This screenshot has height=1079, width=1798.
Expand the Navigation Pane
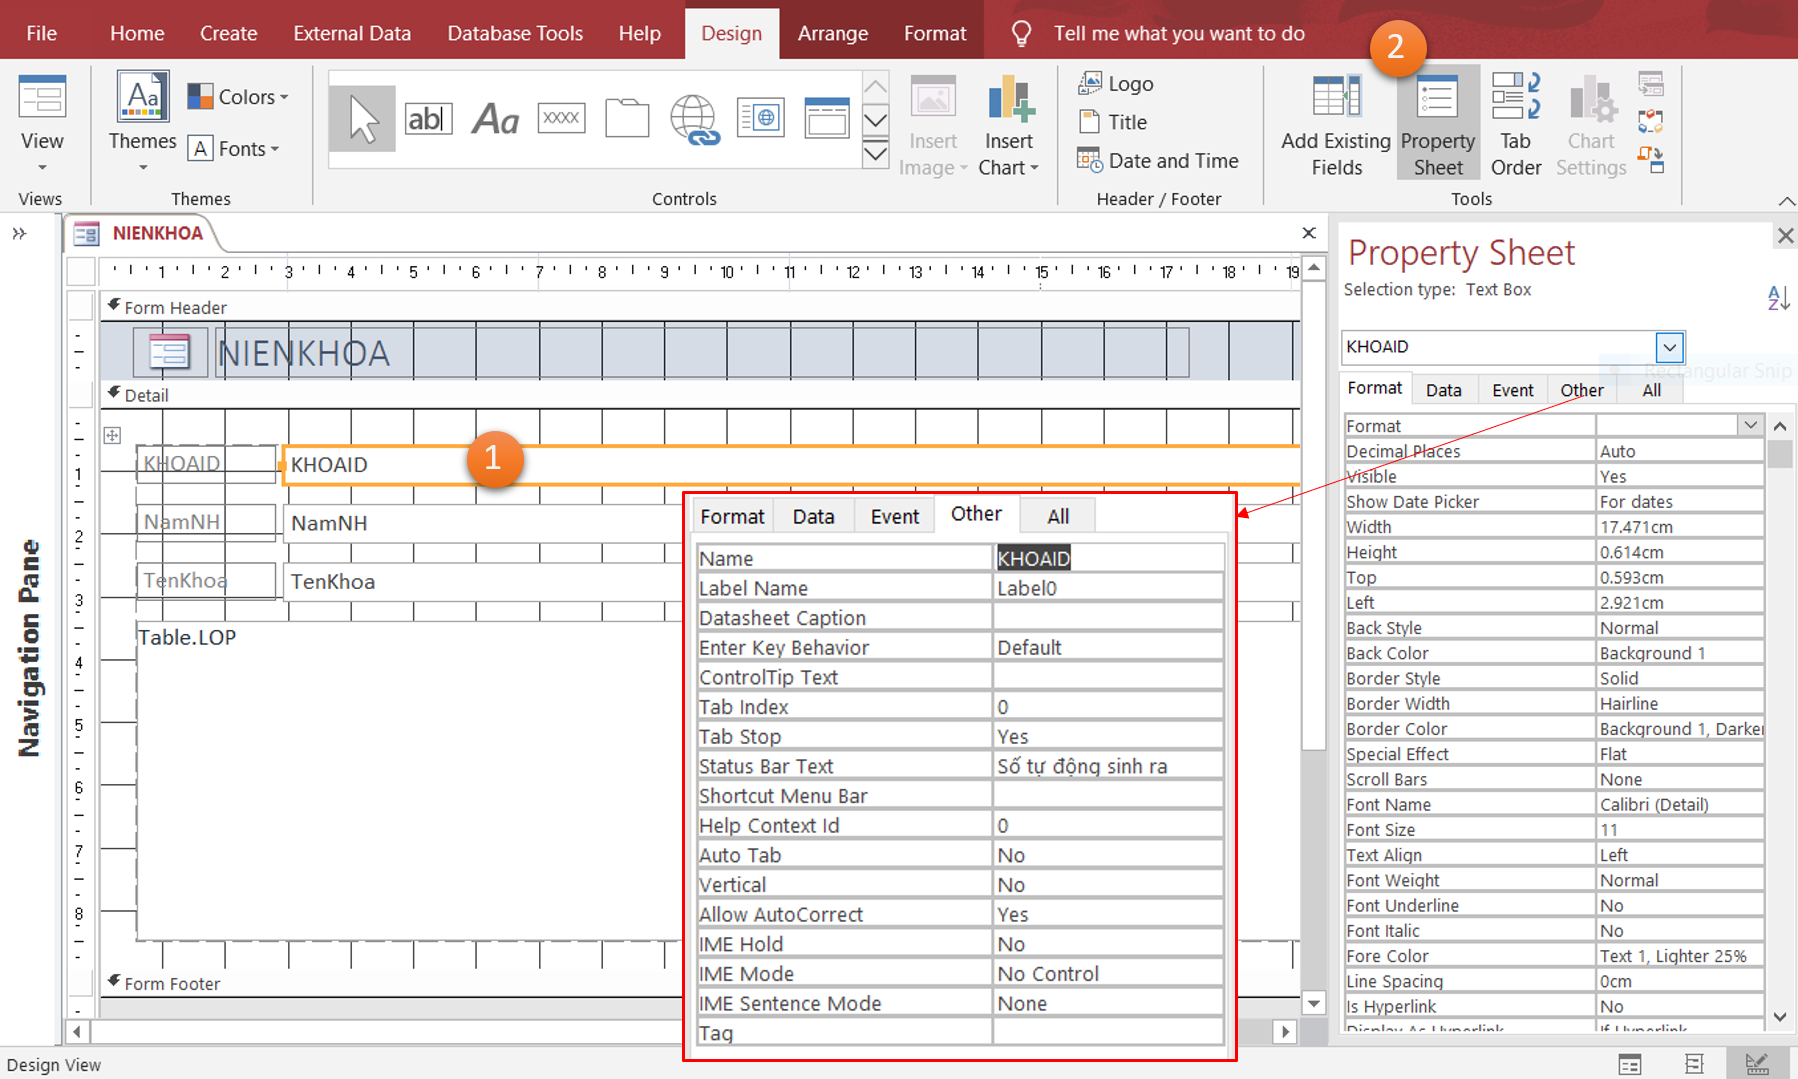(19, 234)
